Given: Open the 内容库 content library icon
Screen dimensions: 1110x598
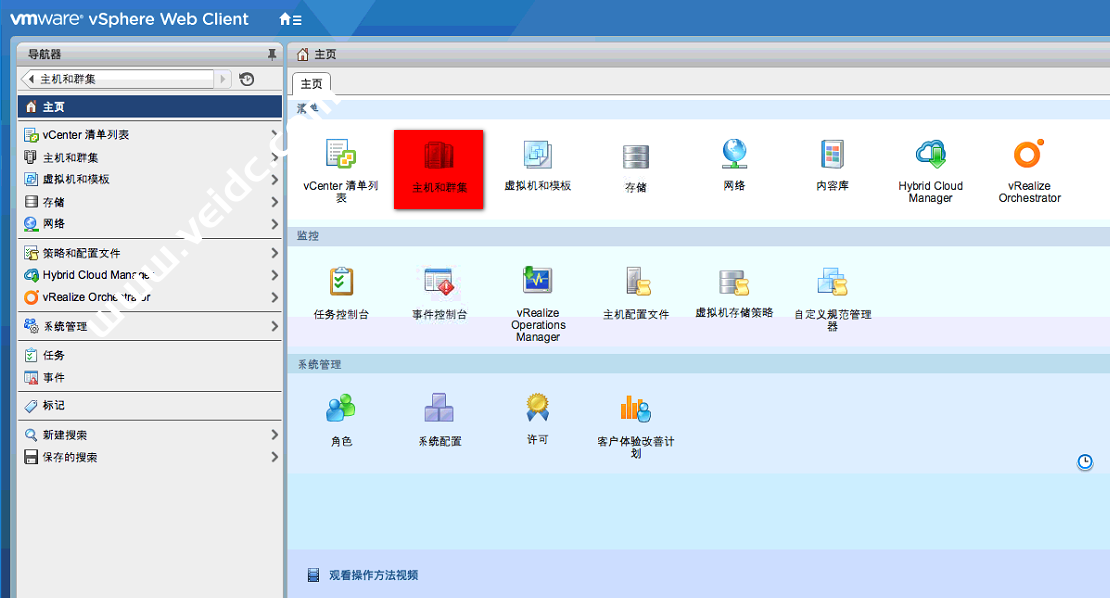Looking at the screenshot, I should pos(832,155).
